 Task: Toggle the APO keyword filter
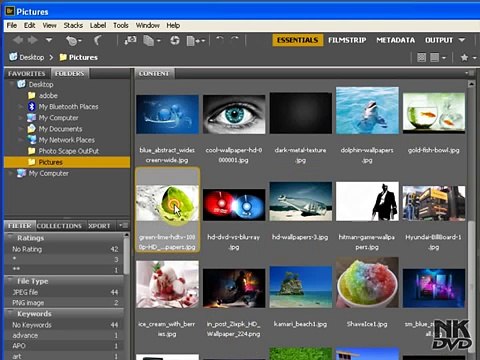(64, 346)
